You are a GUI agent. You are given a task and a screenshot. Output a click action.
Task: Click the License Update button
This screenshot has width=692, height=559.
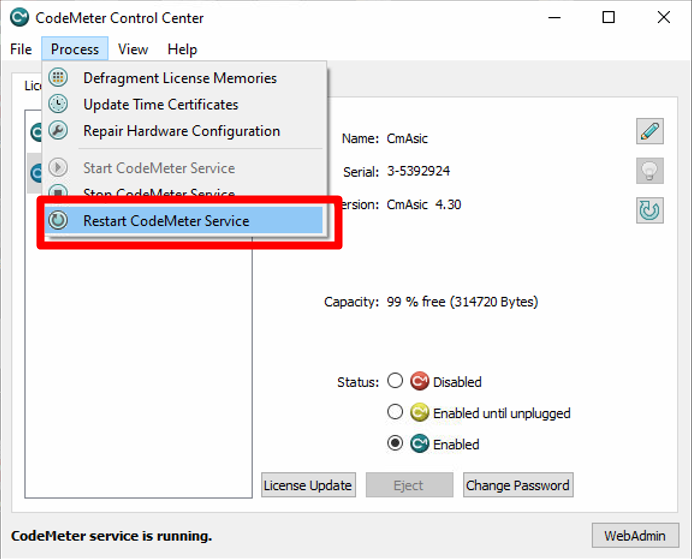tap(308, 486)
